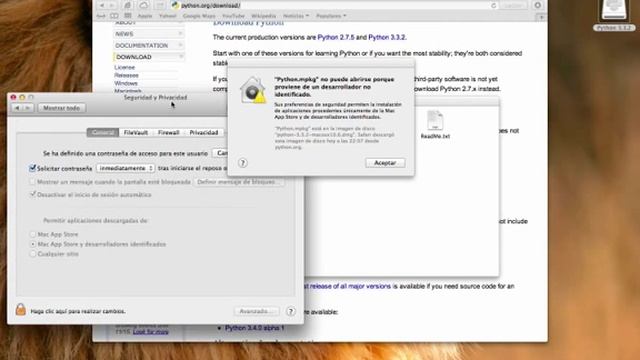Click the Safari Lector reader button
640x360 pixels.
point(513,5)
